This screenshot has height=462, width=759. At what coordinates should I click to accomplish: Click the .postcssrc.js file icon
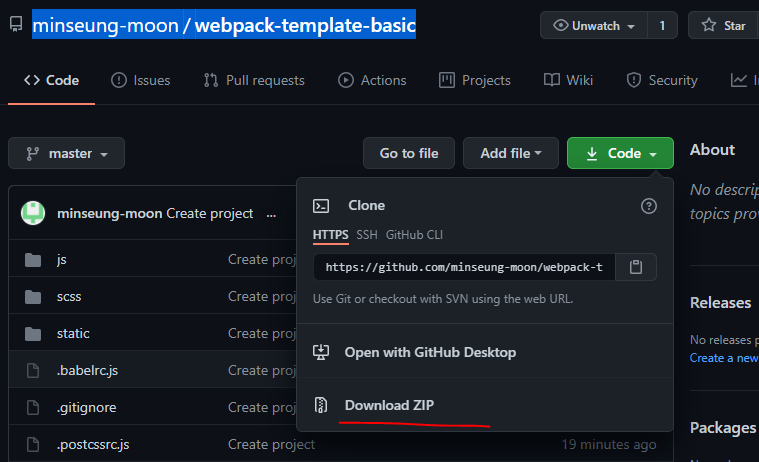[x=33, y=444]
